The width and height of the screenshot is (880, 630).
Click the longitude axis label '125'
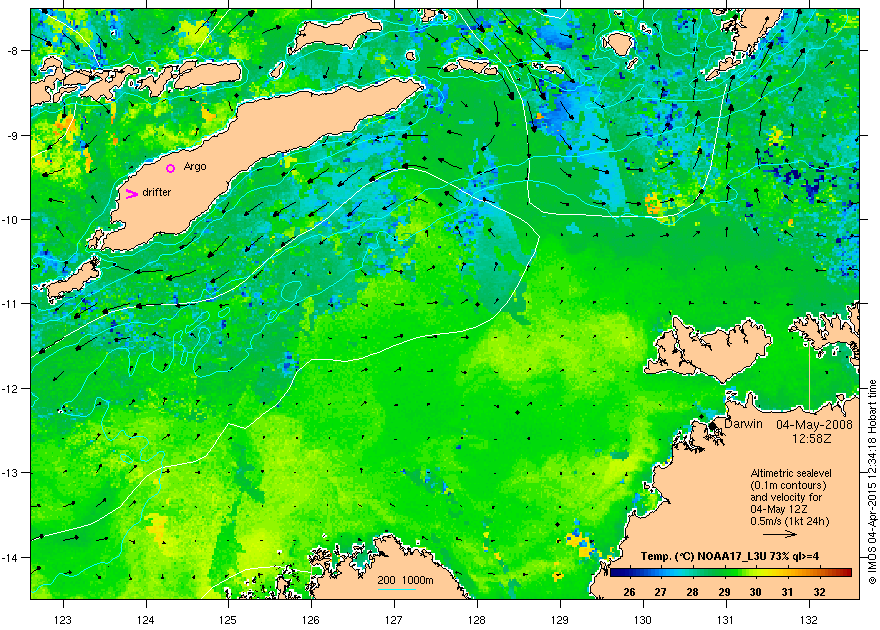pyautogui.click(x=228, y=619)
